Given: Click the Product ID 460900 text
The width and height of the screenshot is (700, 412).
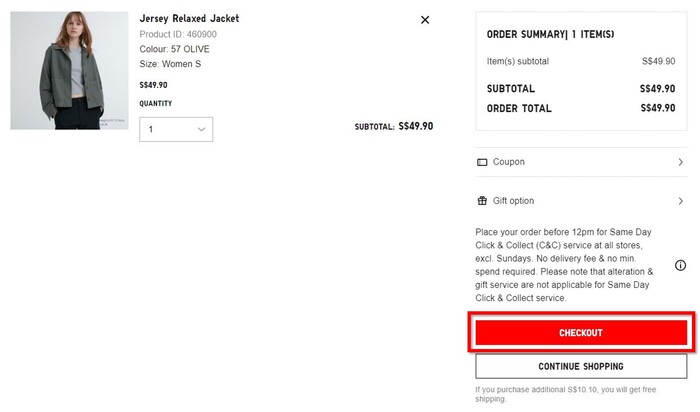Looking at the screenshot, I should tap(177, 34).
